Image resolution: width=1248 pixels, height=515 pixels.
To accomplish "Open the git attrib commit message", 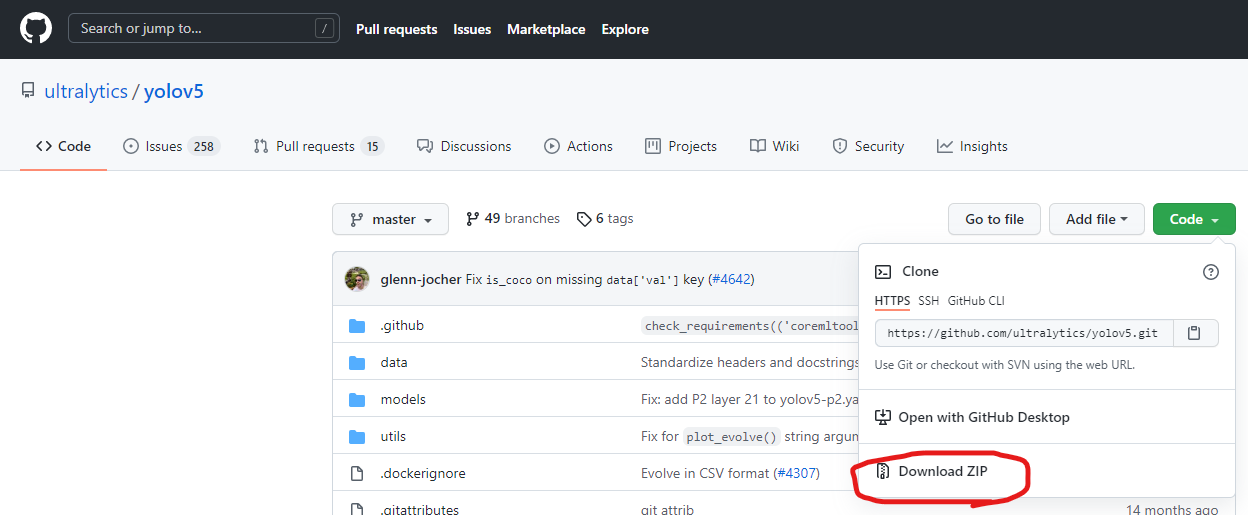I will pyautogui.click(x=667, y=509).
